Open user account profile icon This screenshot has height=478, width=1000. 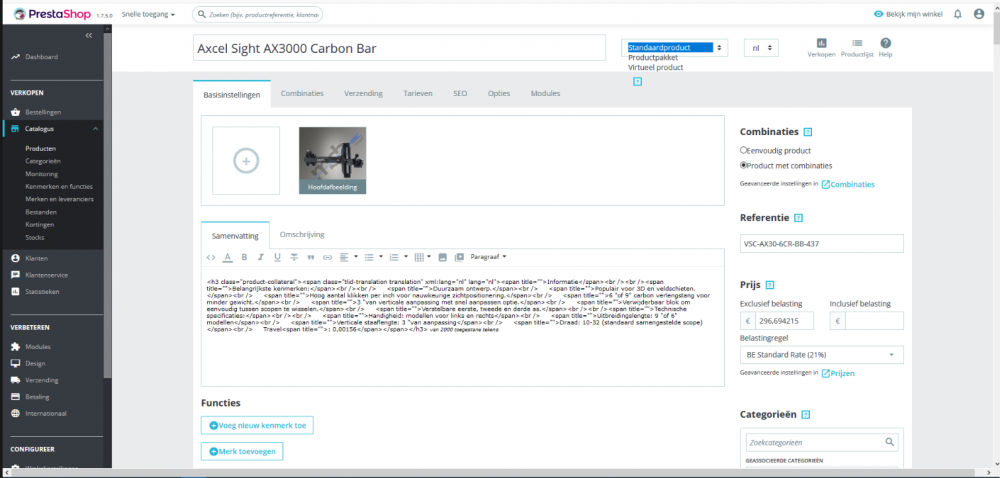coord(979,14)
